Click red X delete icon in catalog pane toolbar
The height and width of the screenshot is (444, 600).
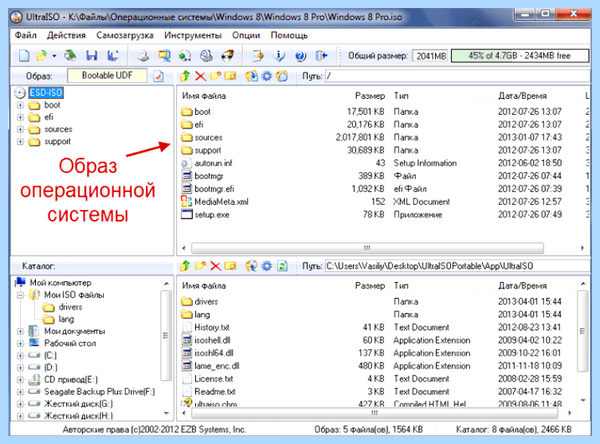click(215, 266)
